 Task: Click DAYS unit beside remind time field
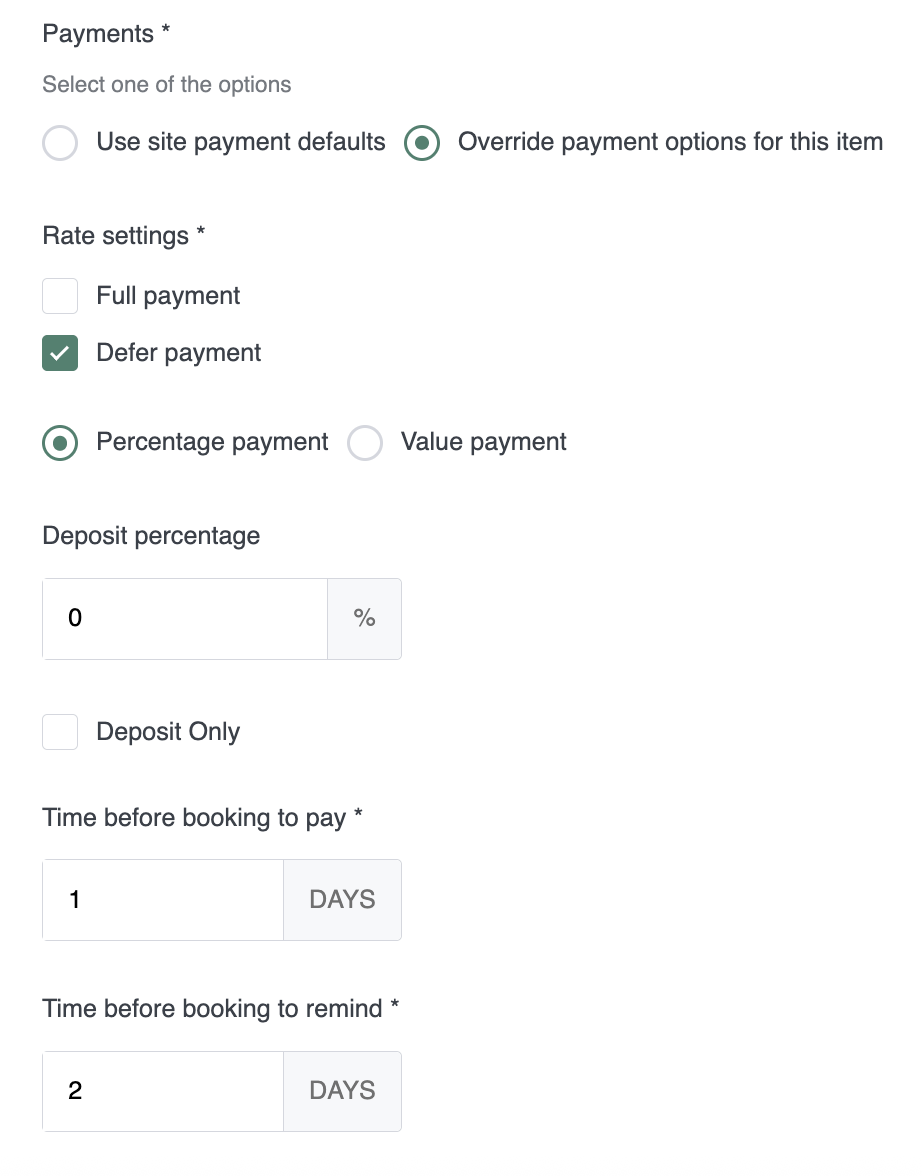pyautogui.click(x=342, y=1091)
